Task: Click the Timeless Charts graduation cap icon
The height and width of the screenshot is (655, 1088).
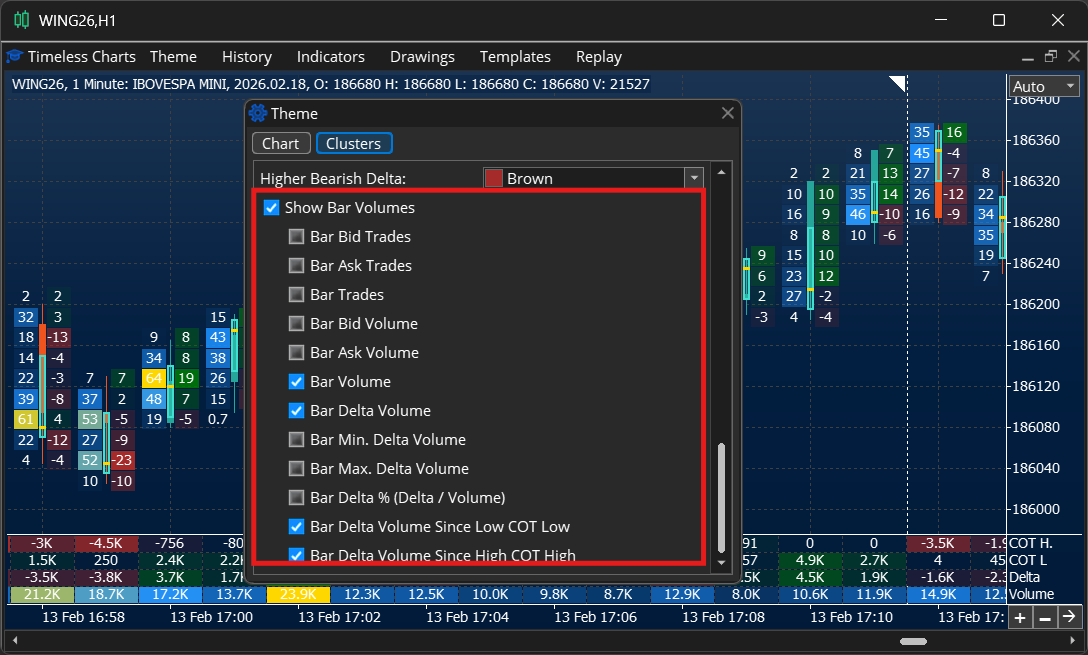Action: [x=15, y=56]
